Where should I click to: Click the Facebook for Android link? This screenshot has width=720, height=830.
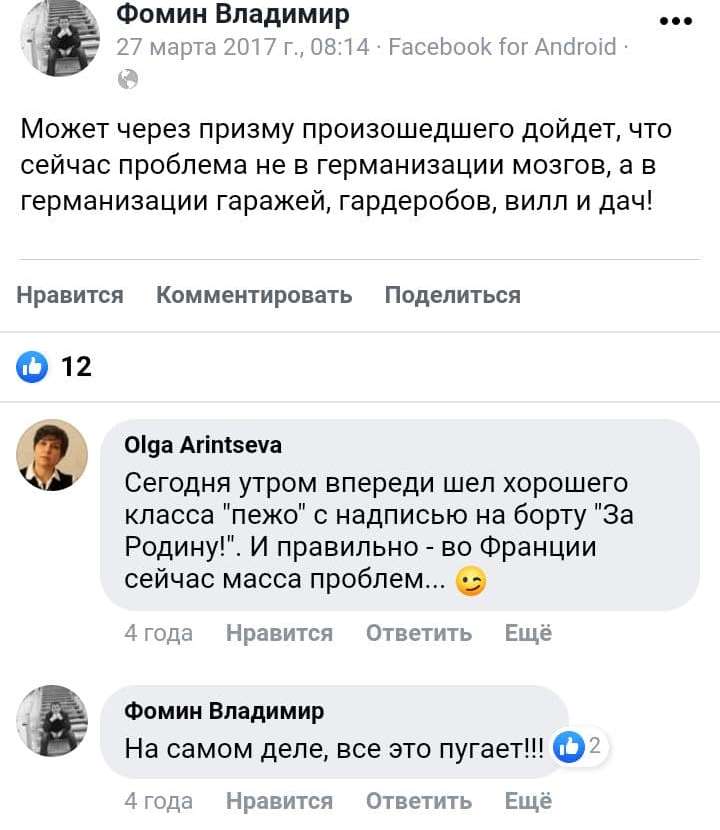(502, 47)
